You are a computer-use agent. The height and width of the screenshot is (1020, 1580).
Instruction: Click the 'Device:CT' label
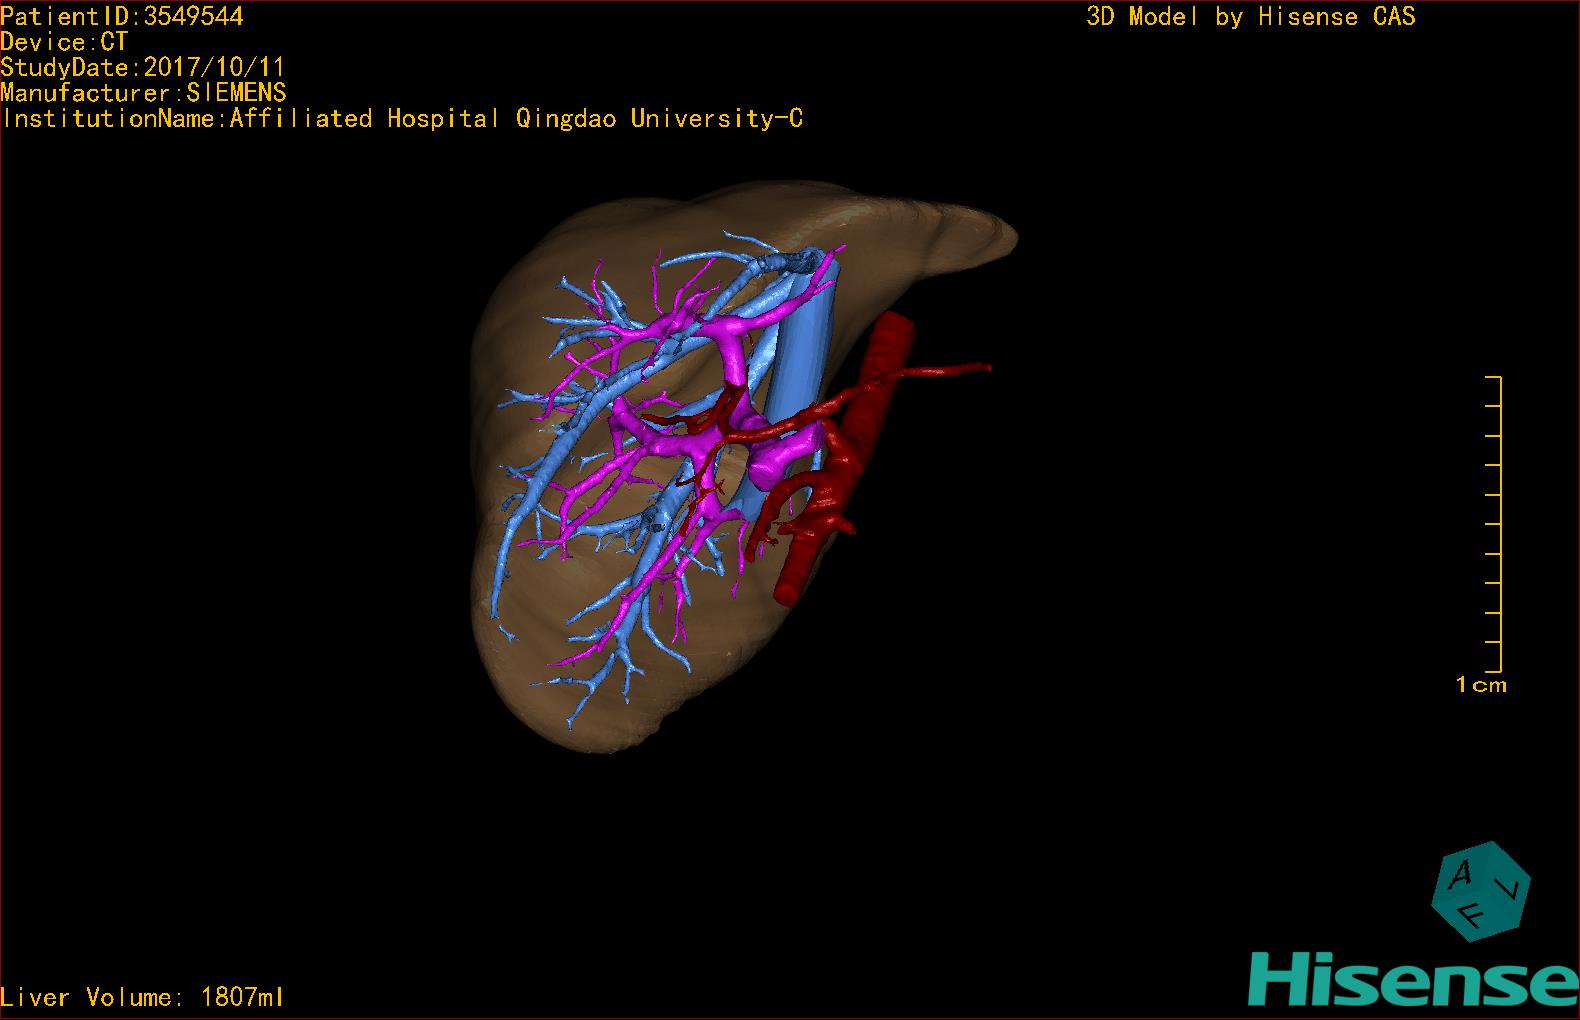64,42
